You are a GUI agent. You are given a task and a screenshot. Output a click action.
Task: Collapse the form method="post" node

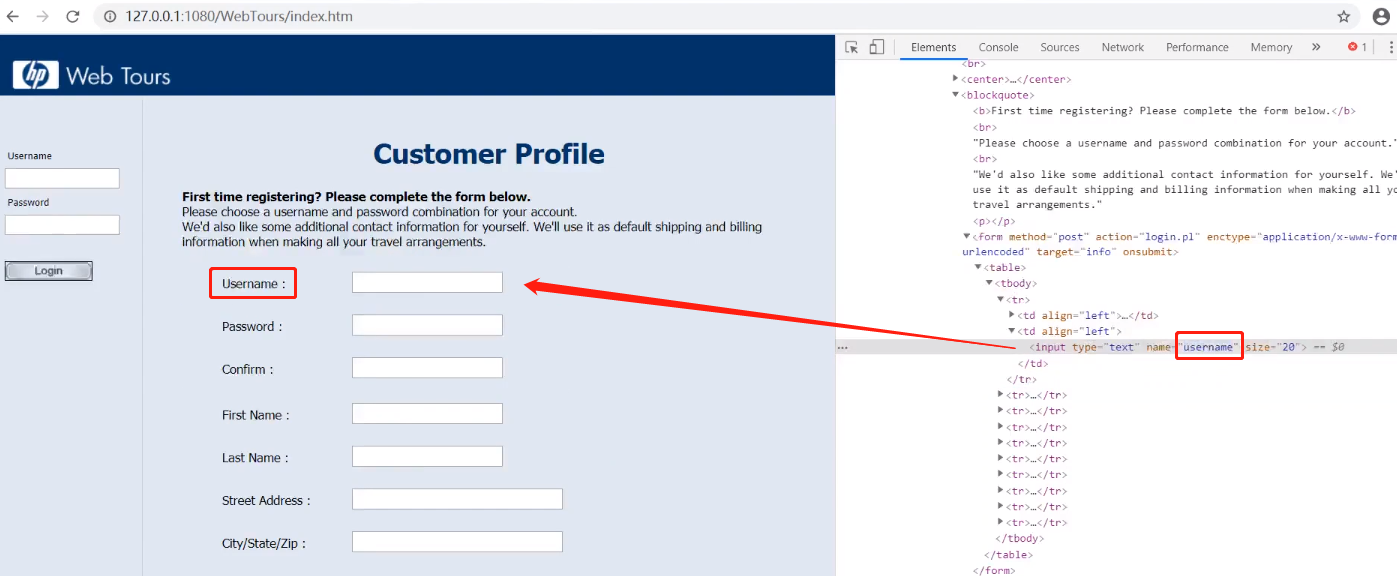tap(967, 237)
